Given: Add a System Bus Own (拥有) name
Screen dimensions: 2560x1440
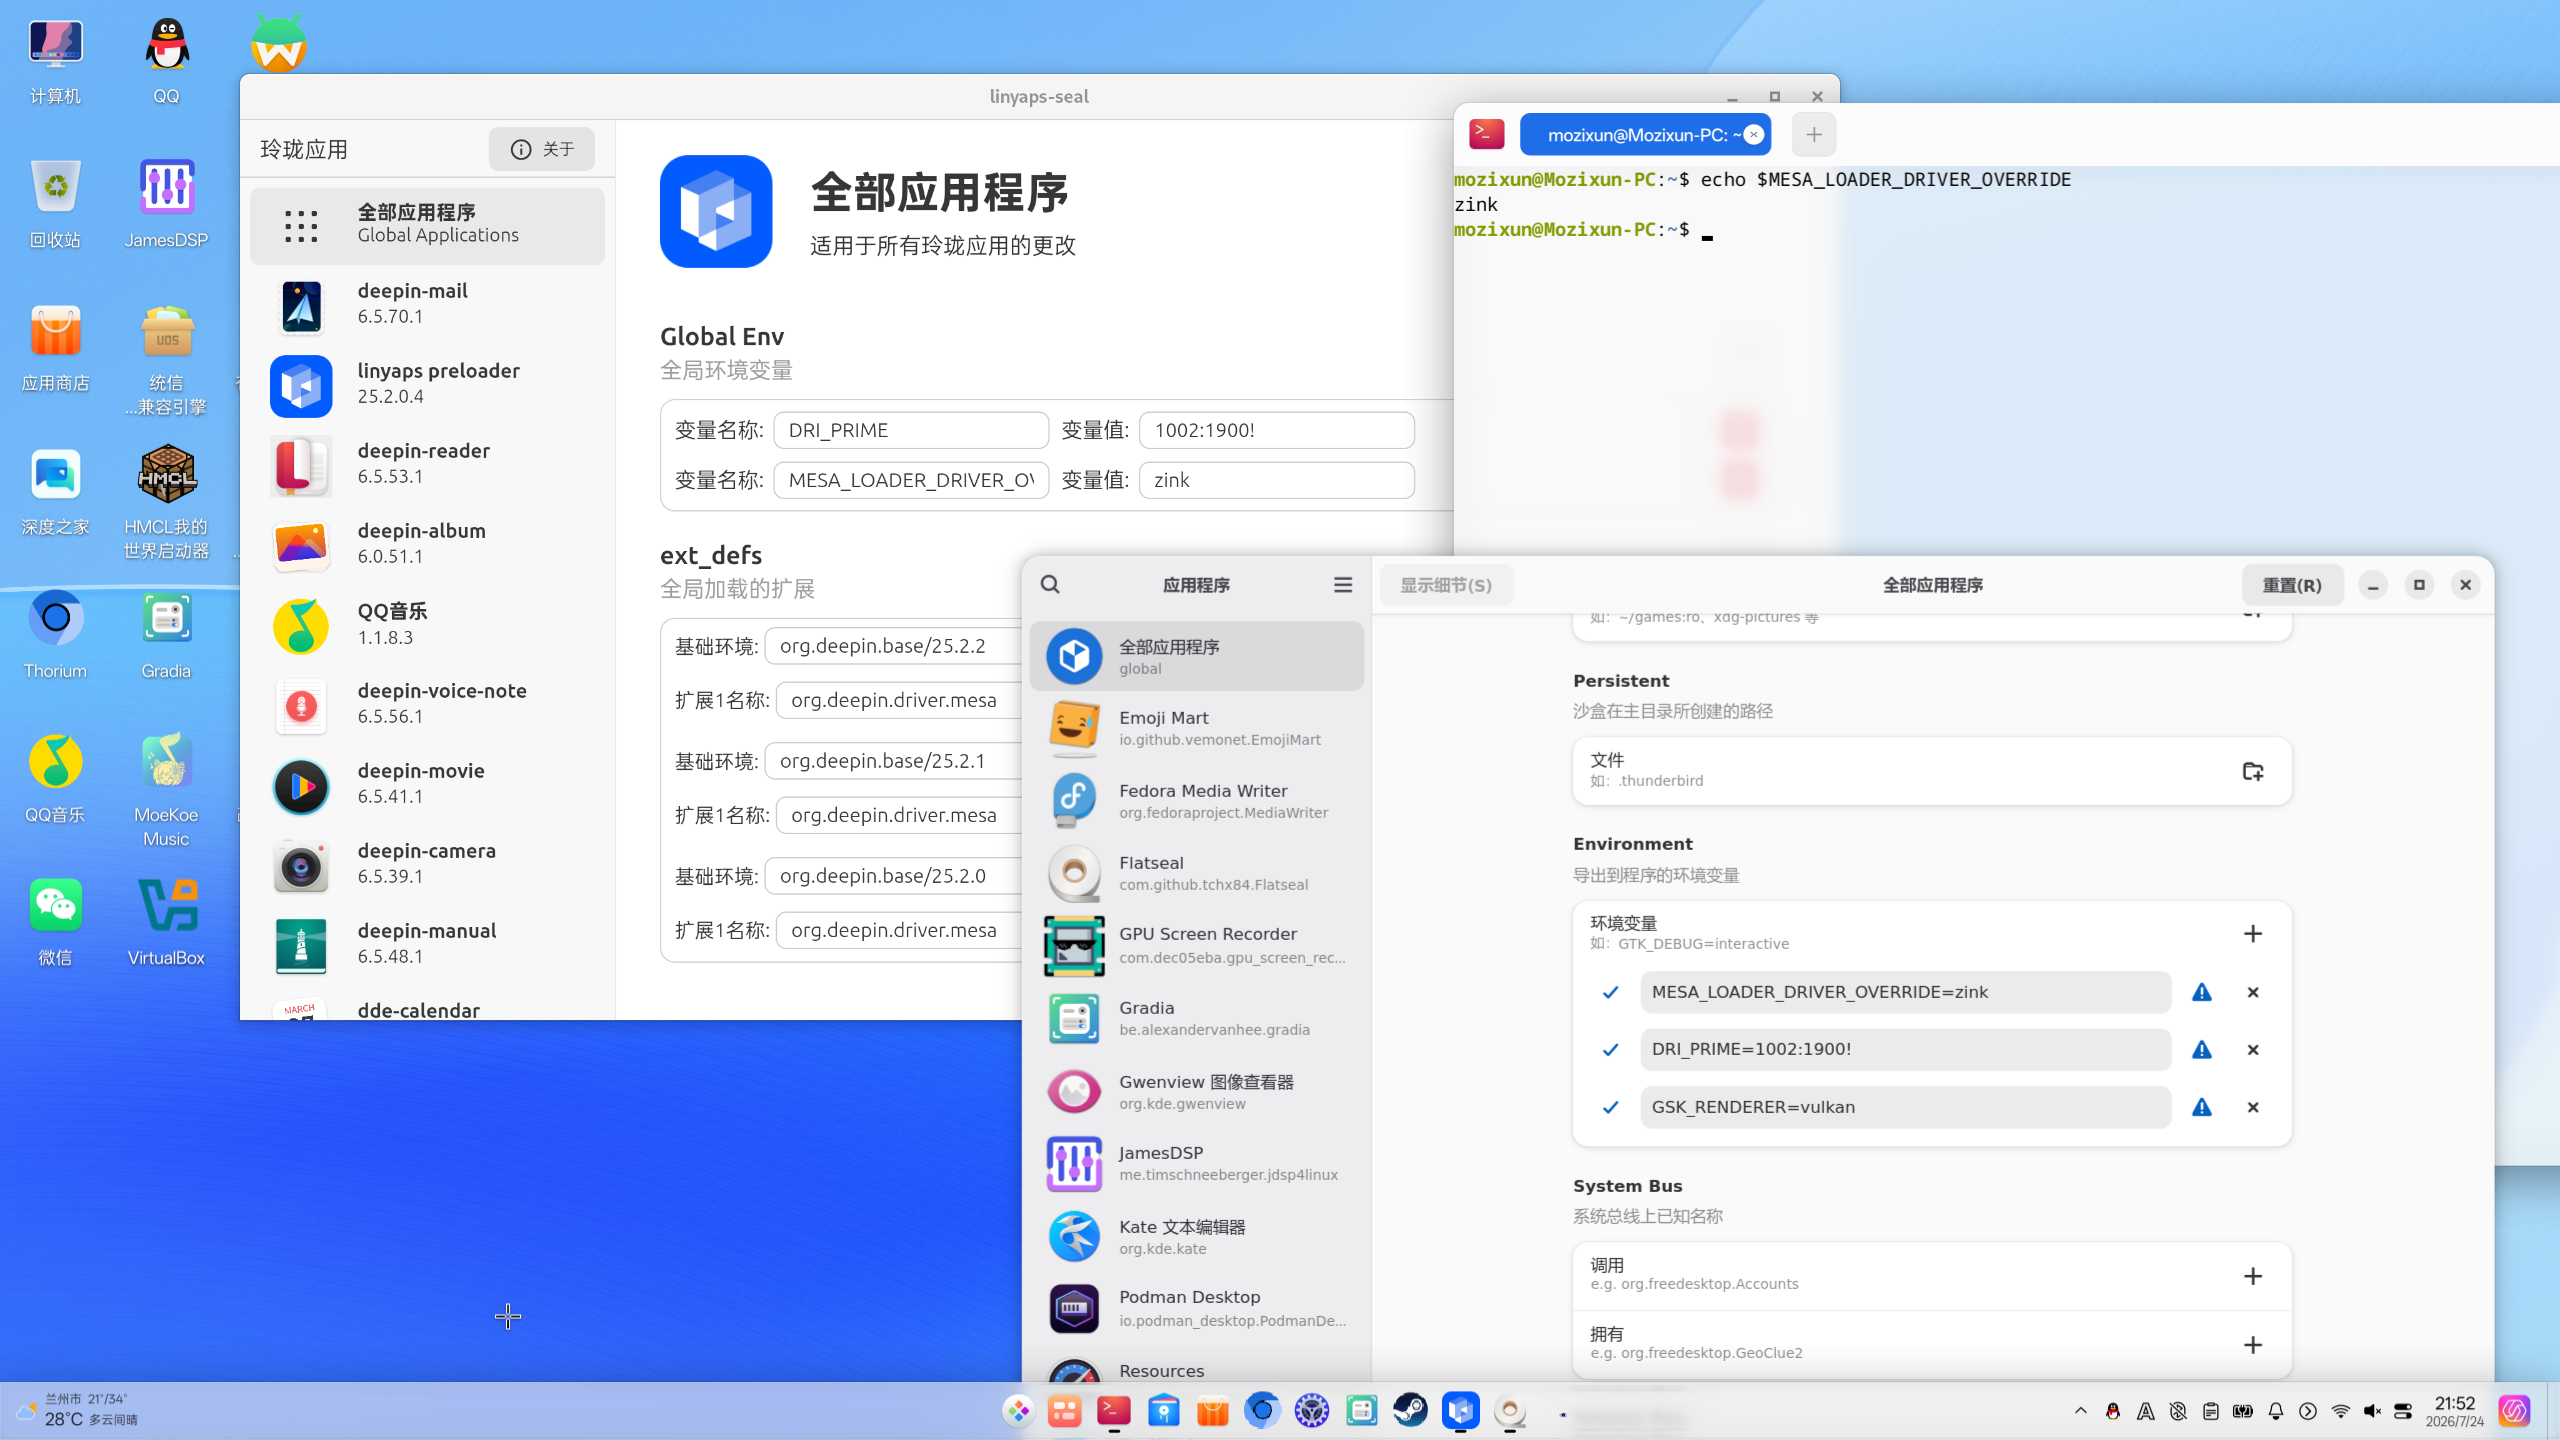Looking at the screenshot, I should point(2252,1345).
